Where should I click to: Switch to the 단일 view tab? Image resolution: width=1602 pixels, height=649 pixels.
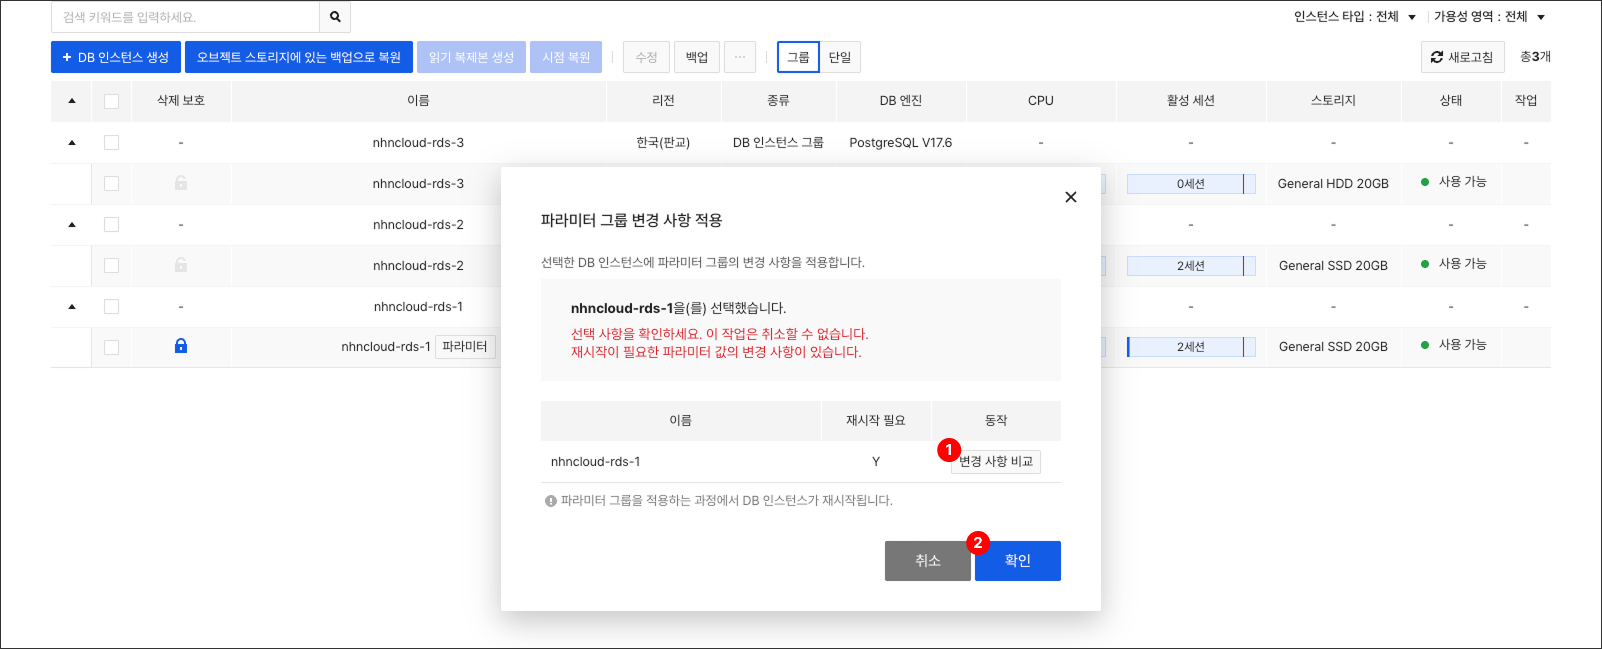840,57
